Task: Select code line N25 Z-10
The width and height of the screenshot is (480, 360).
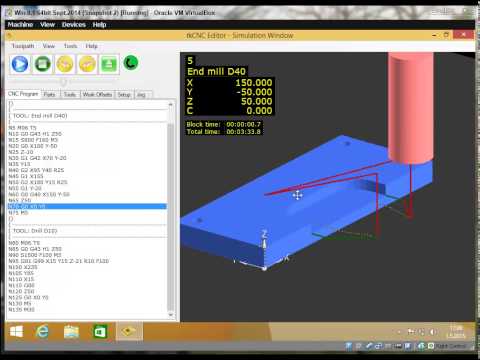Action: [x=21, y=152]
